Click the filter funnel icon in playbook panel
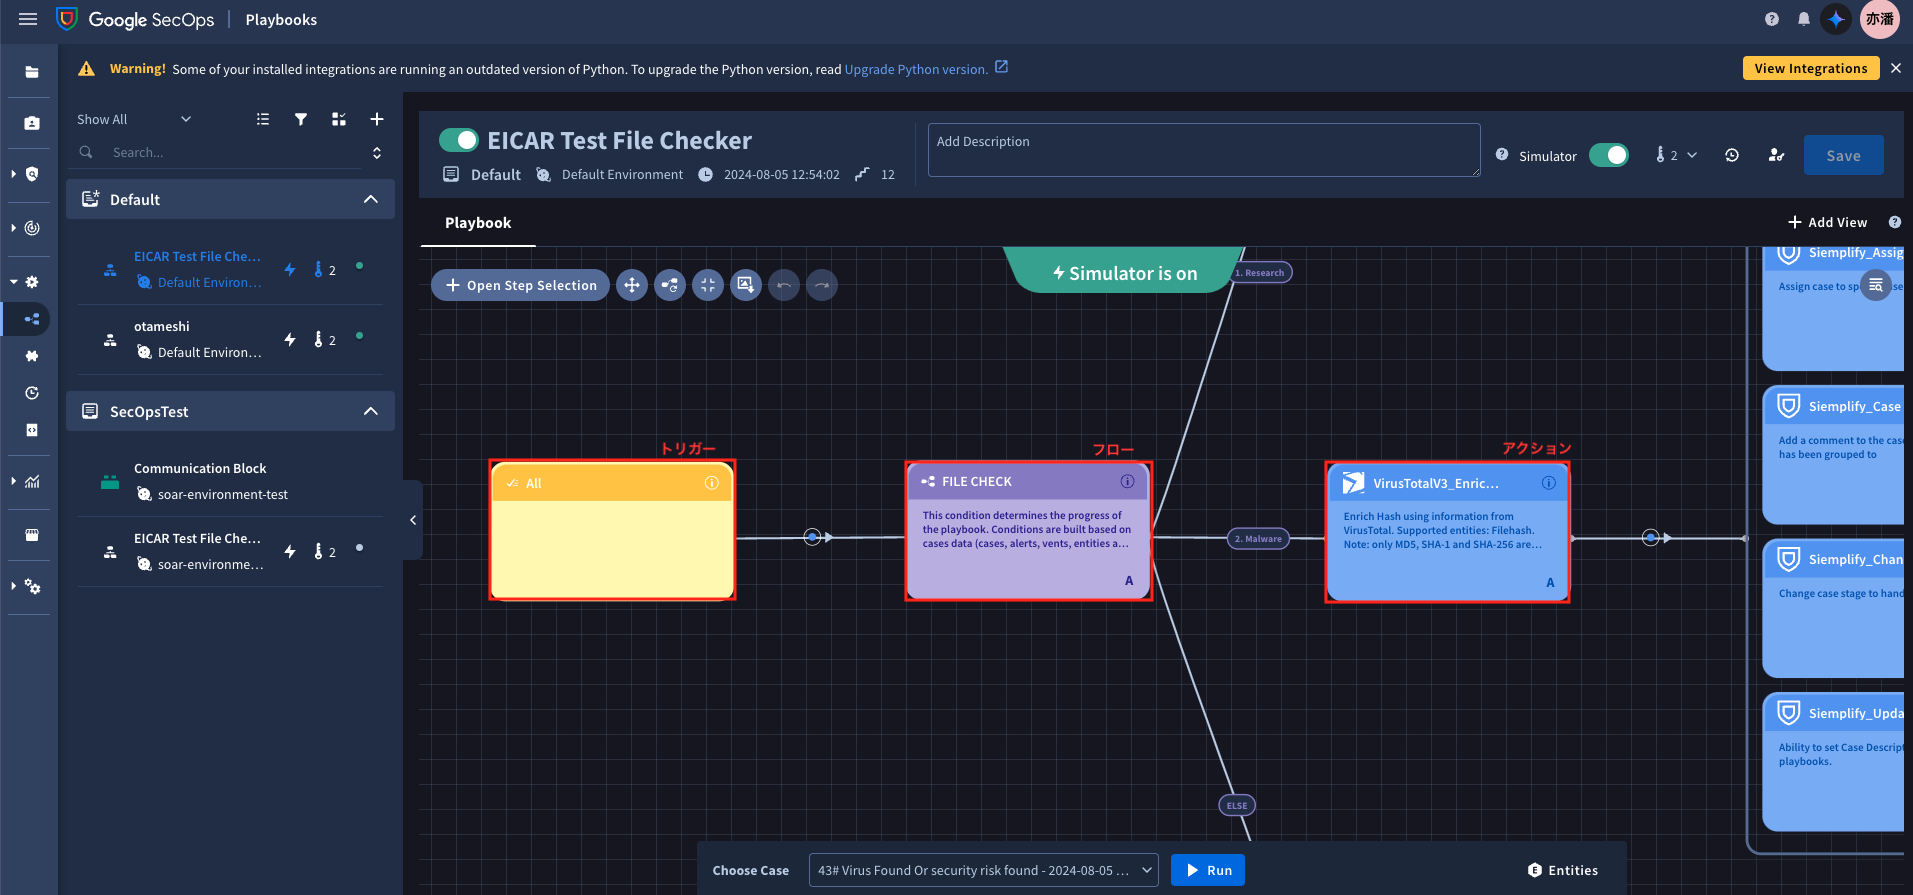Viewport: 1913px width, 895px height. (301, 119)
